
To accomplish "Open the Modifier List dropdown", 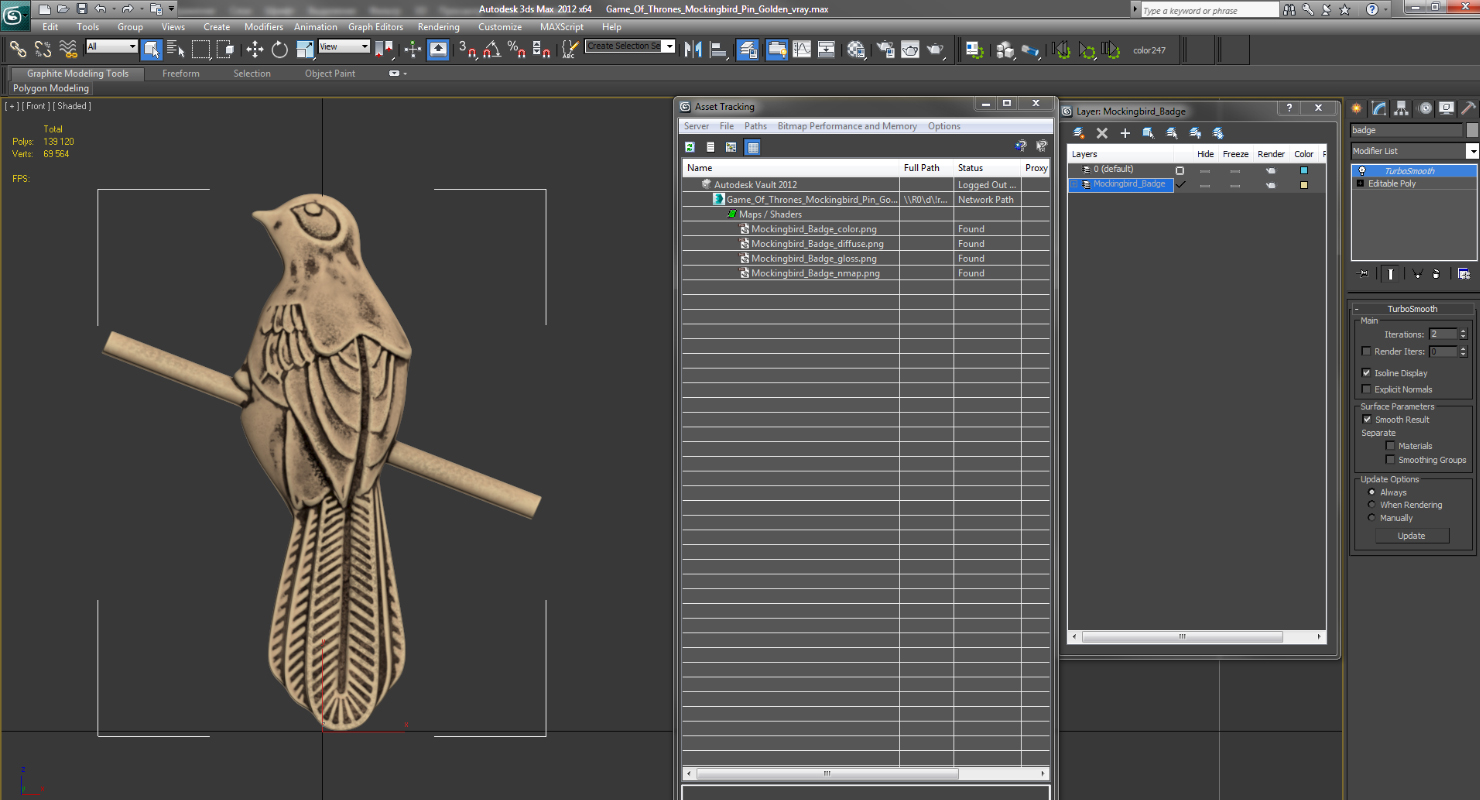I will click(1472, 151).
